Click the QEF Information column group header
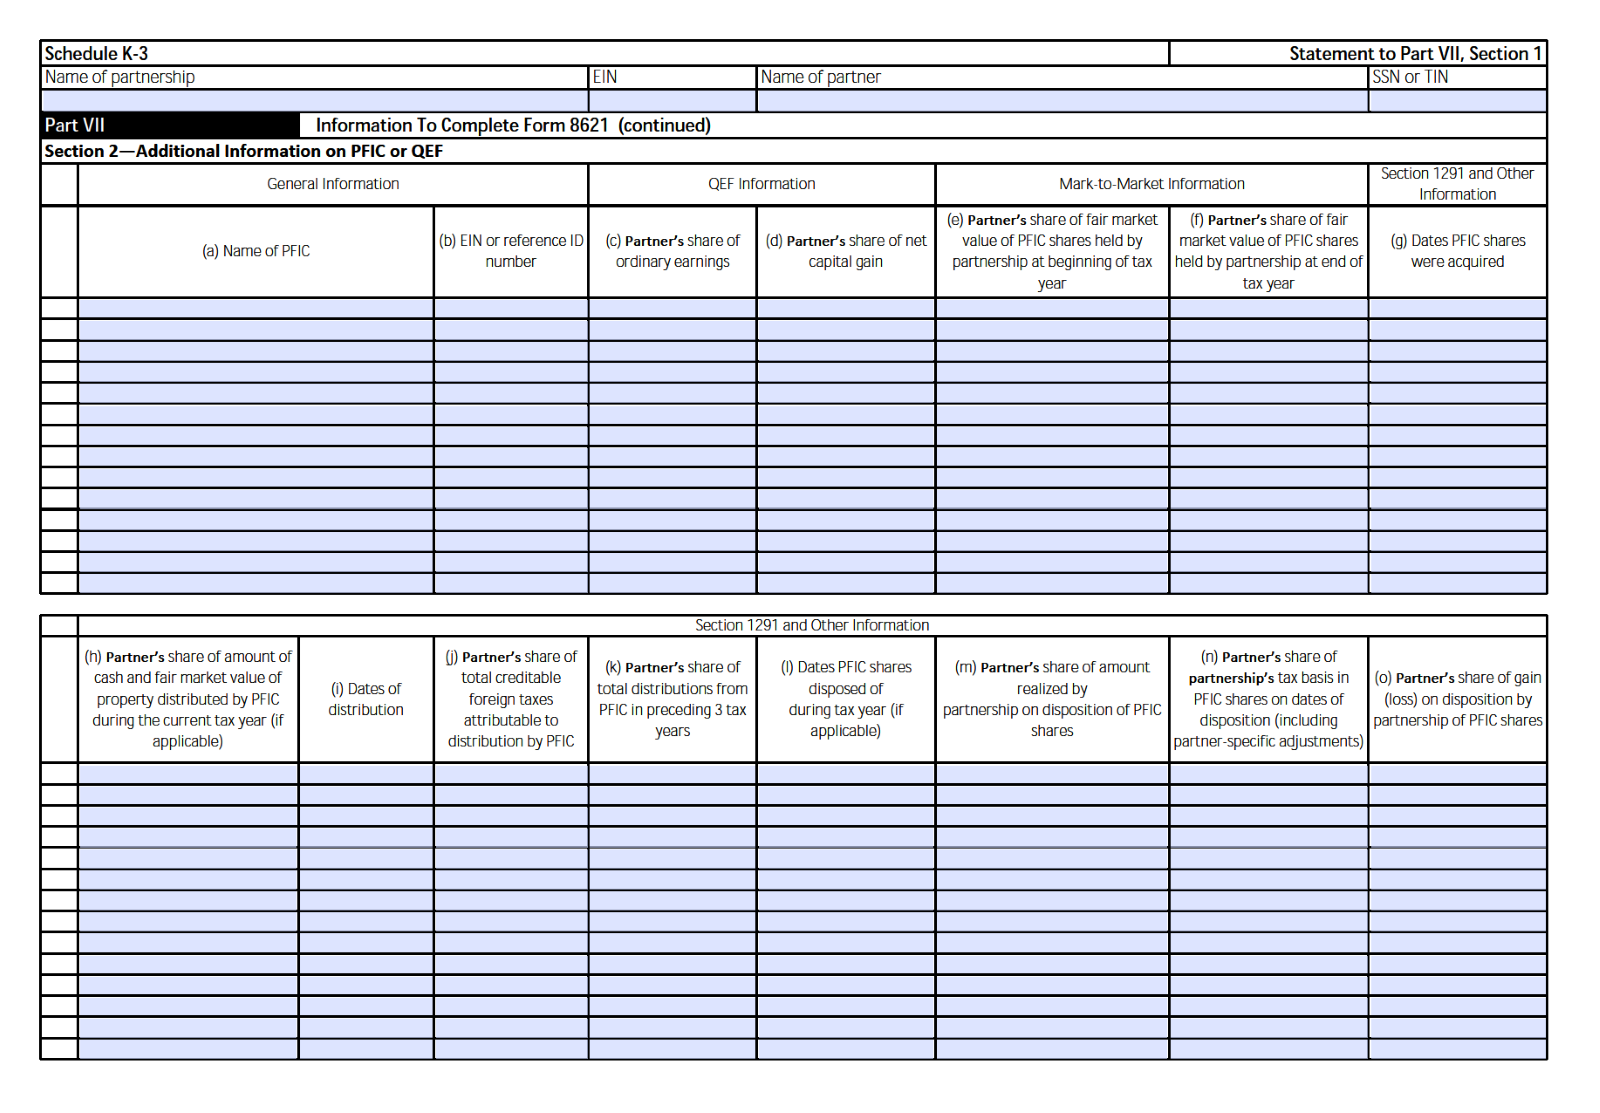The image size is (1600, 1113). click(x=761, y=184)
